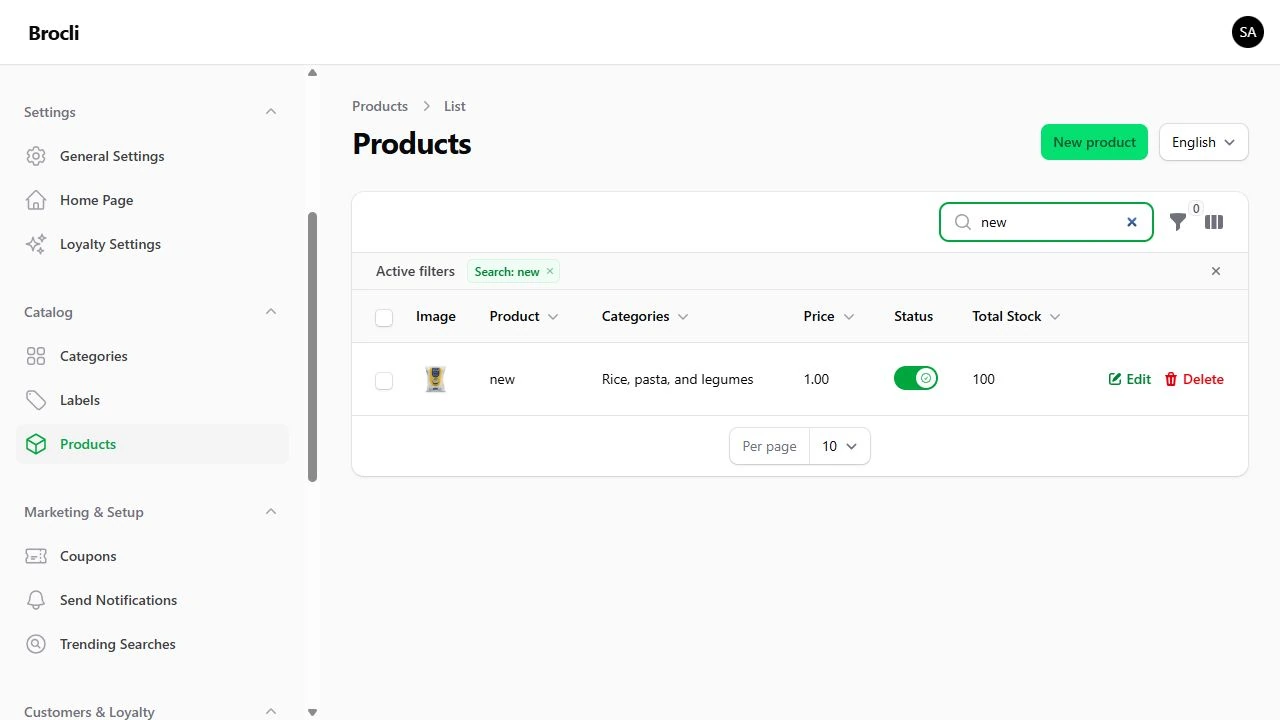Toggle the status switch for product 'new'
The width and height of the screenshot is (1280, 720).
pos(916,378)
